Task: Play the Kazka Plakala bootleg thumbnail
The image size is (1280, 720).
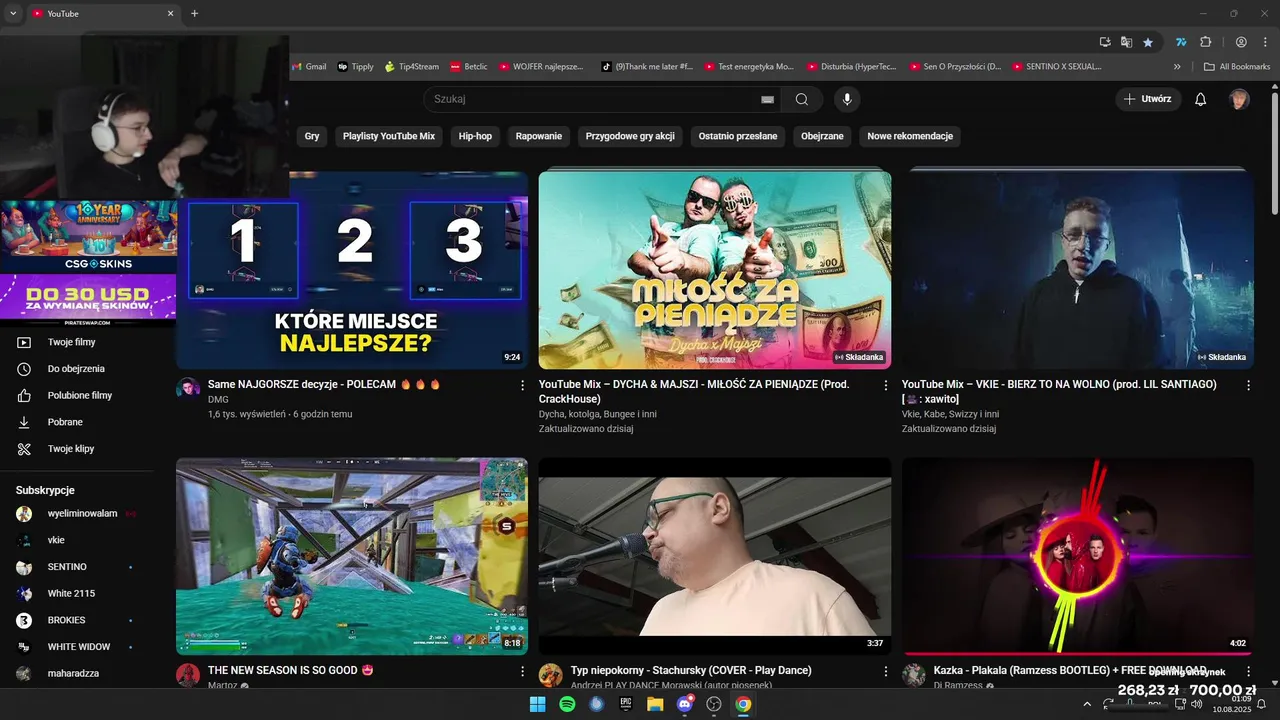Action: click(1078, 556)
